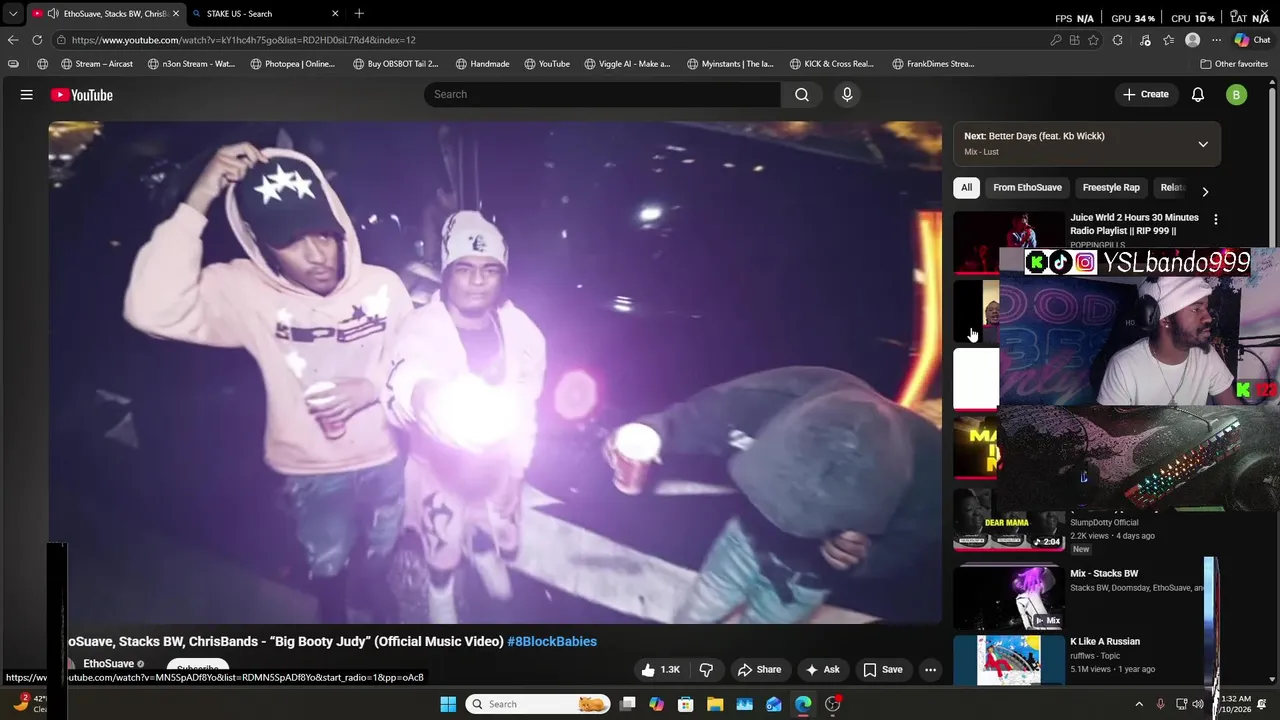The image size is (1280, 720).
Task: Start voice search with the microphone icon
Action: click(x=847, y=94)
